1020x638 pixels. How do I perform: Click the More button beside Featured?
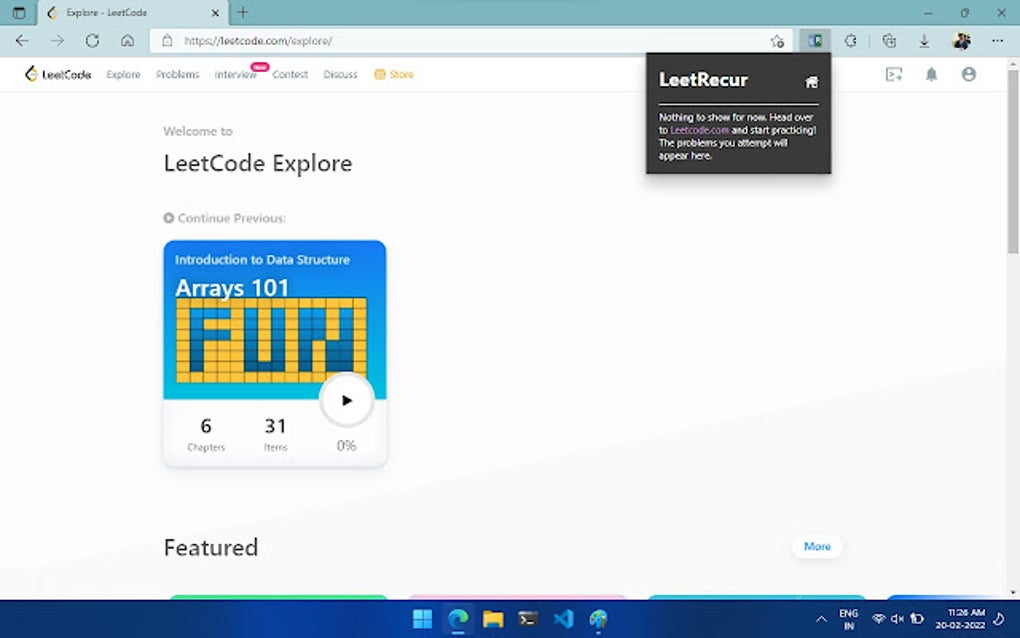[x=817, y=546]
